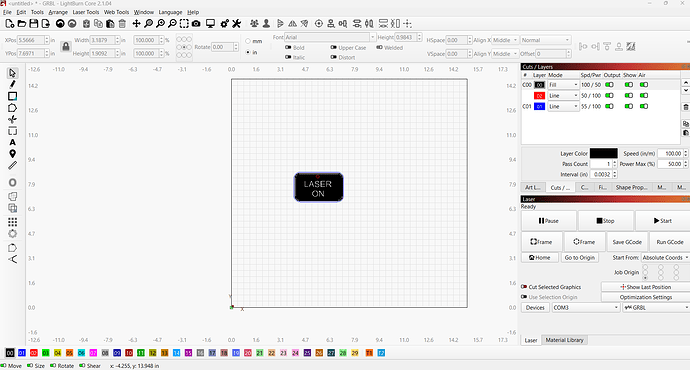Screen dimensions: 690x370
Task: Click the Mirror Horizontal icon
Action: tap(293, 24)
